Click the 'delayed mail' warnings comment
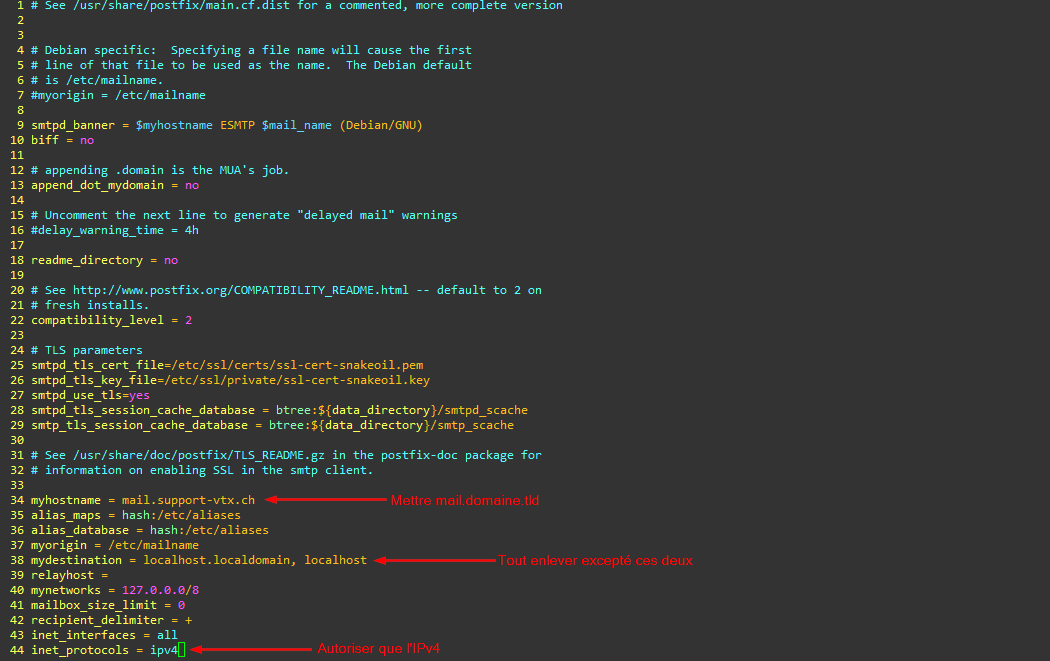The height and width of the screenshot is (661, 1050). (244, 215)
